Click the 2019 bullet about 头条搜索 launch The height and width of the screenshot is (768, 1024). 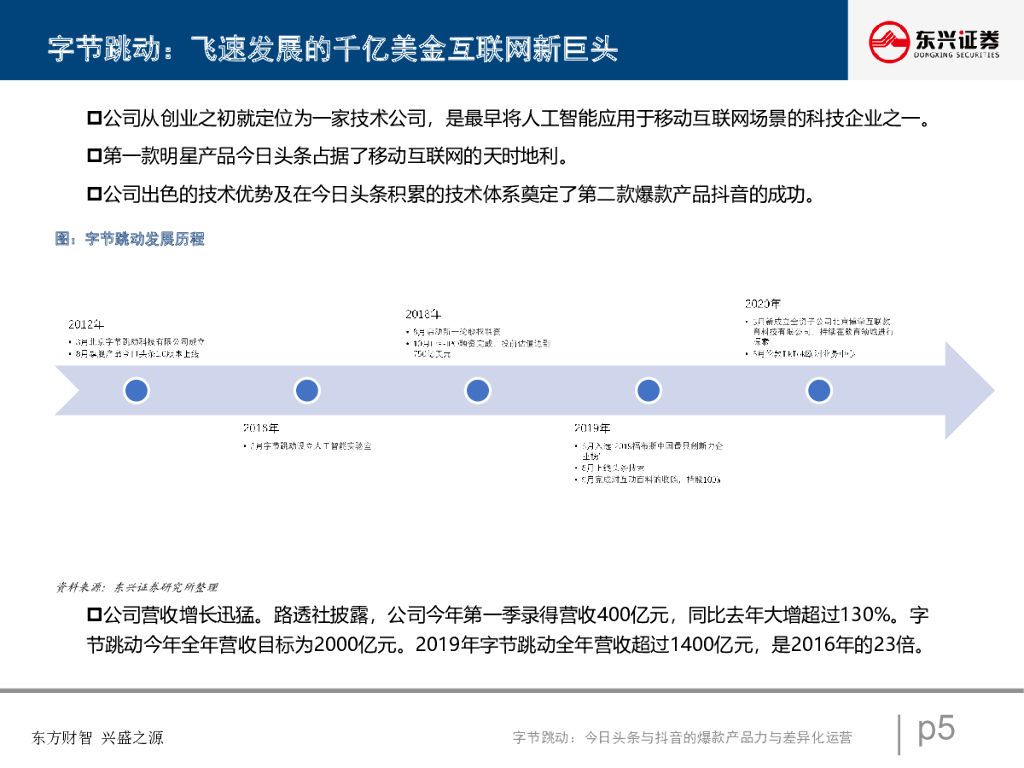point(610,468)
